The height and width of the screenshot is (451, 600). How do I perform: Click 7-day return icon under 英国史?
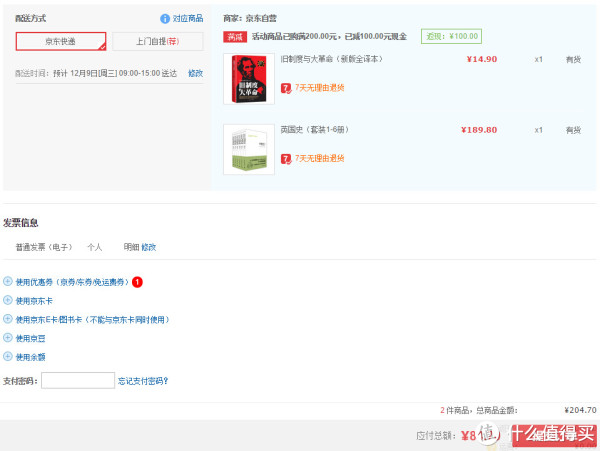(x=286, y=159)
